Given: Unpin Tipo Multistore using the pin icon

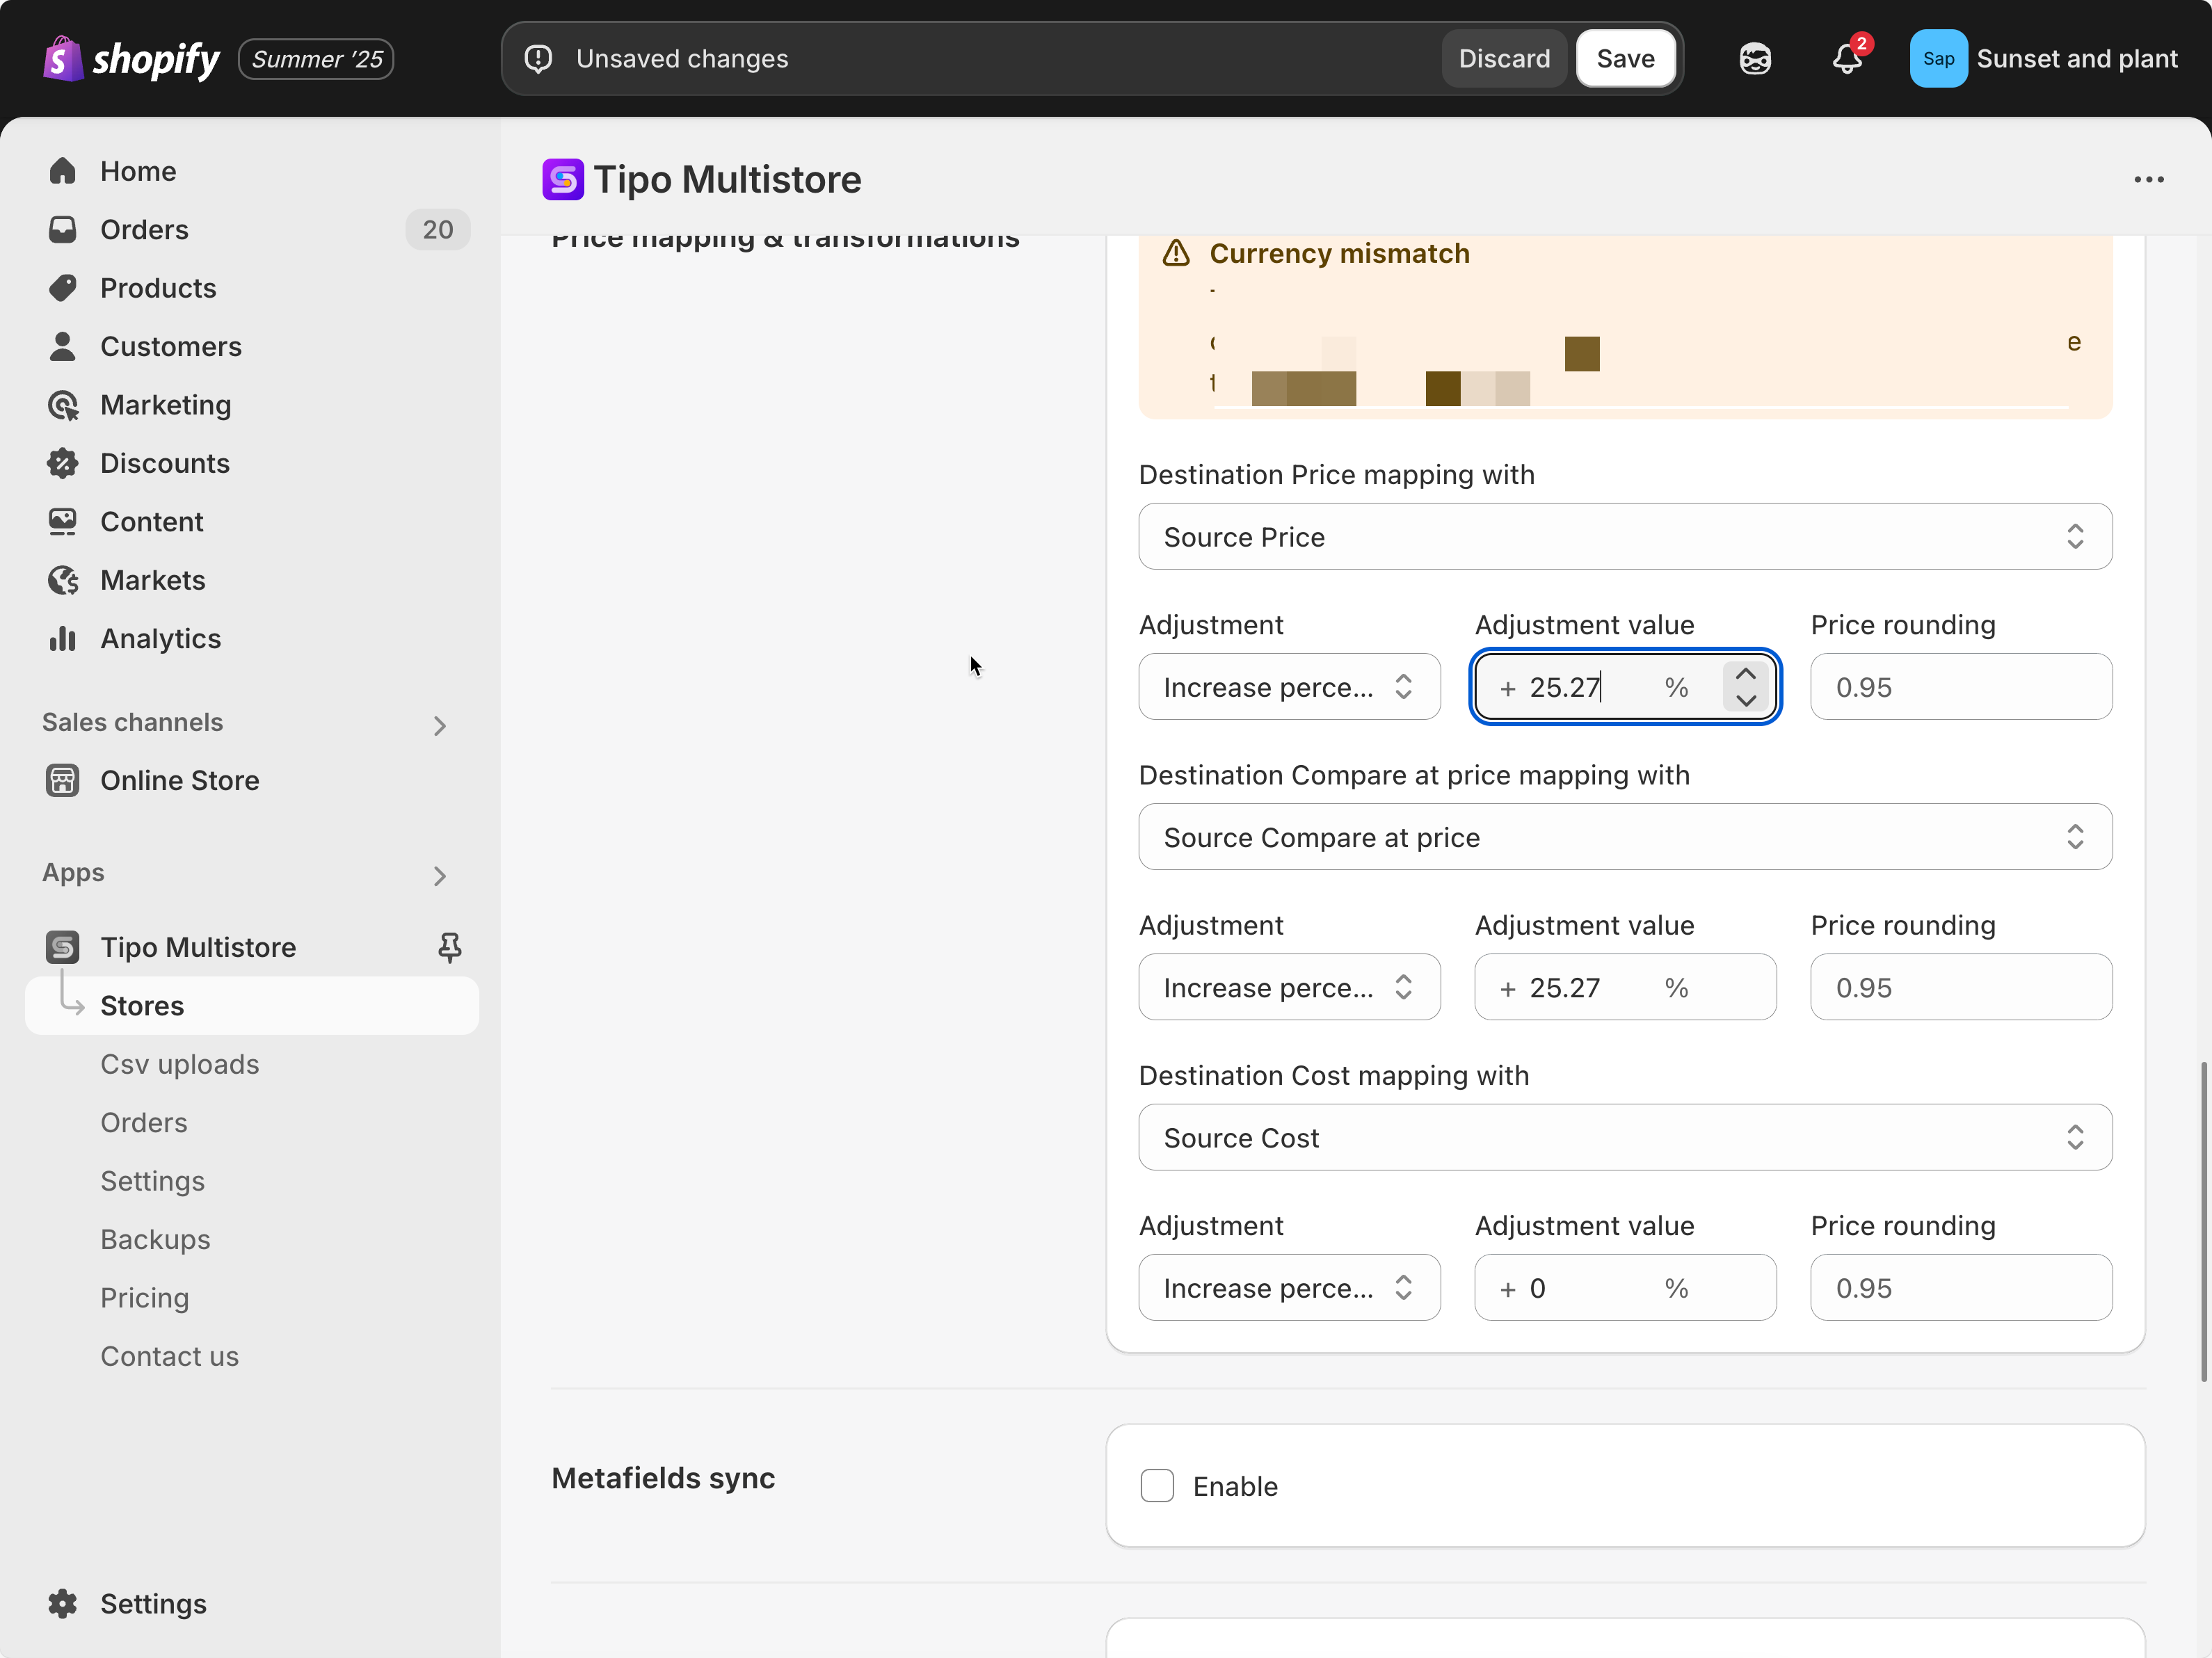Looking at the screenshot, I should [x=449, y=947].
